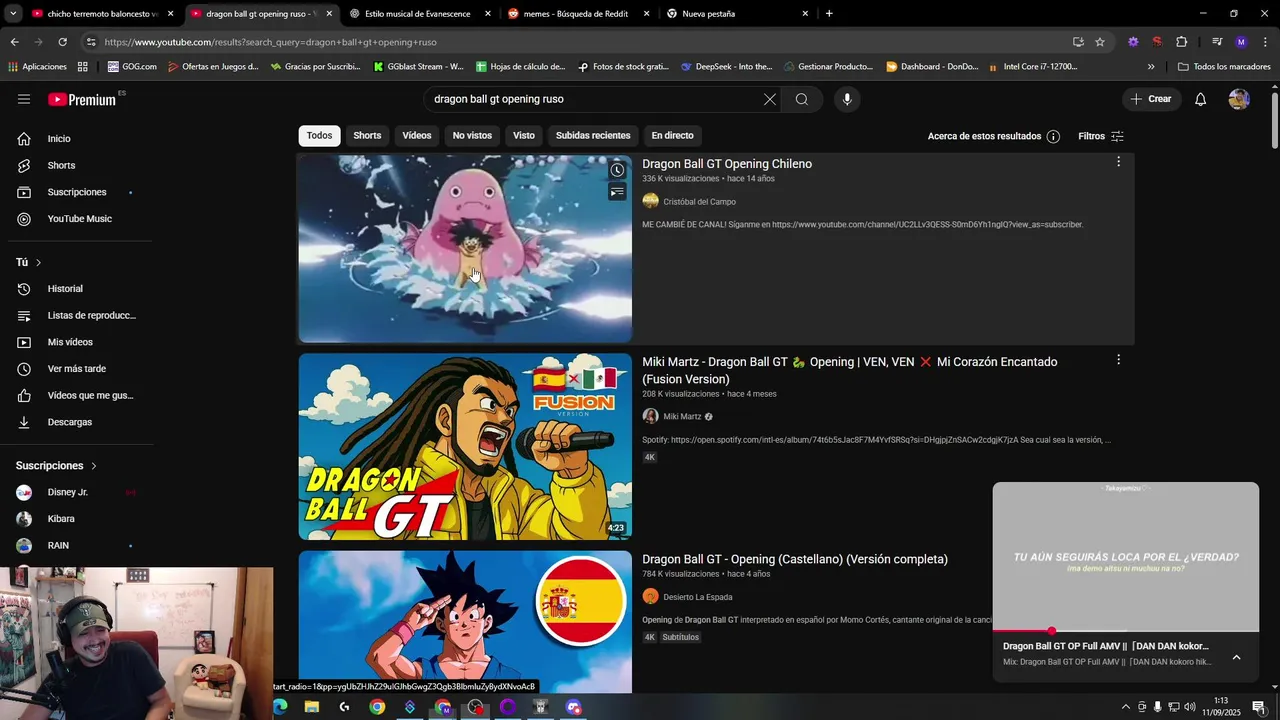The width and height of the screenshot is (1280, 720).
Task: Open the browser extensions puzzle icon
Action: point(1181,42)
